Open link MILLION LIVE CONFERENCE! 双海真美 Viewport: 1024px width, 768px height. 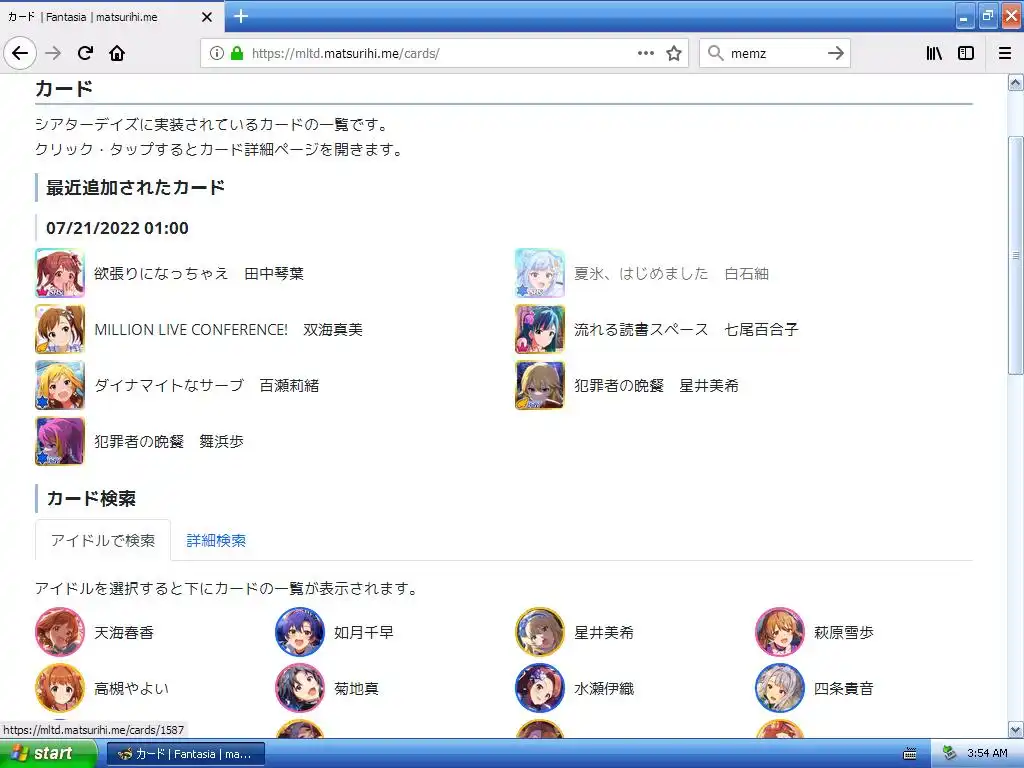click(228, 330)
